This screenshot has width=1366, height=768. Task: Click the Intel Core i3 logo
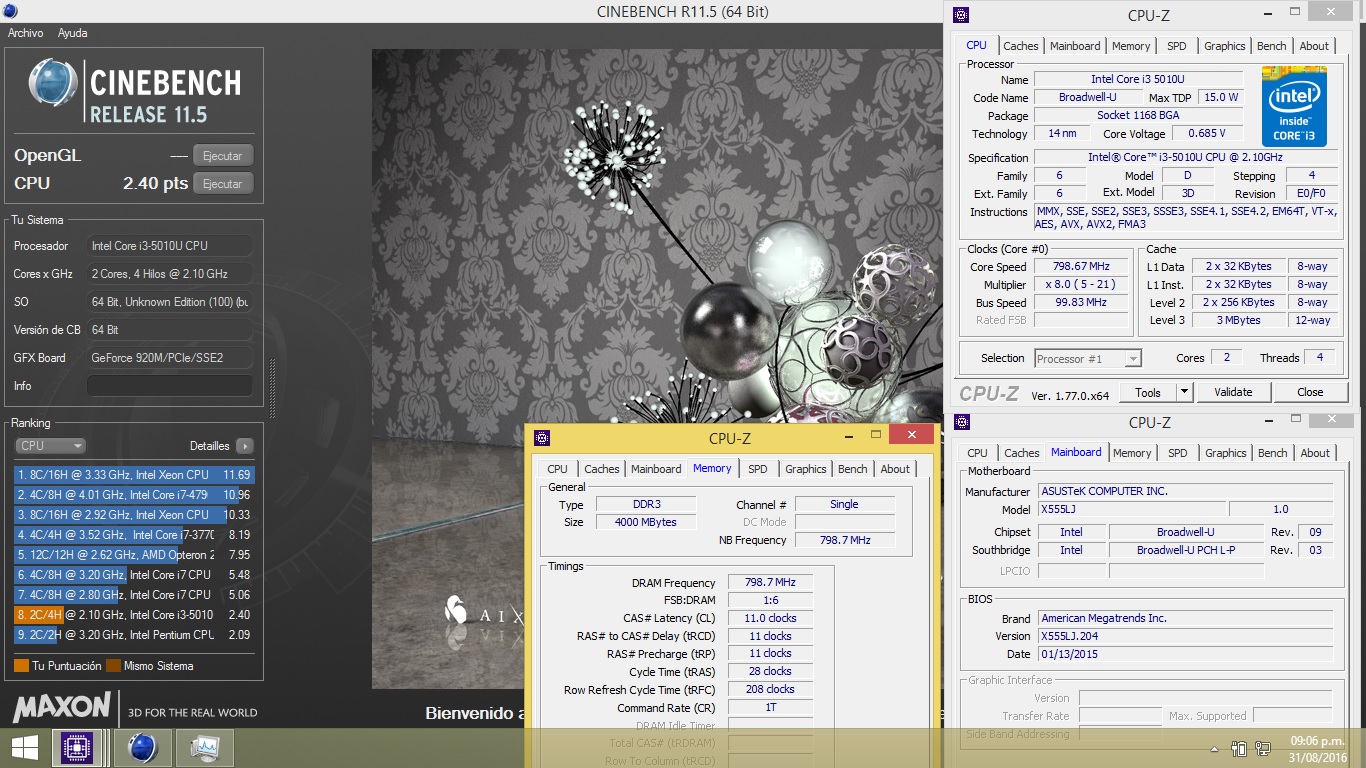click(x=1294, y=106)
